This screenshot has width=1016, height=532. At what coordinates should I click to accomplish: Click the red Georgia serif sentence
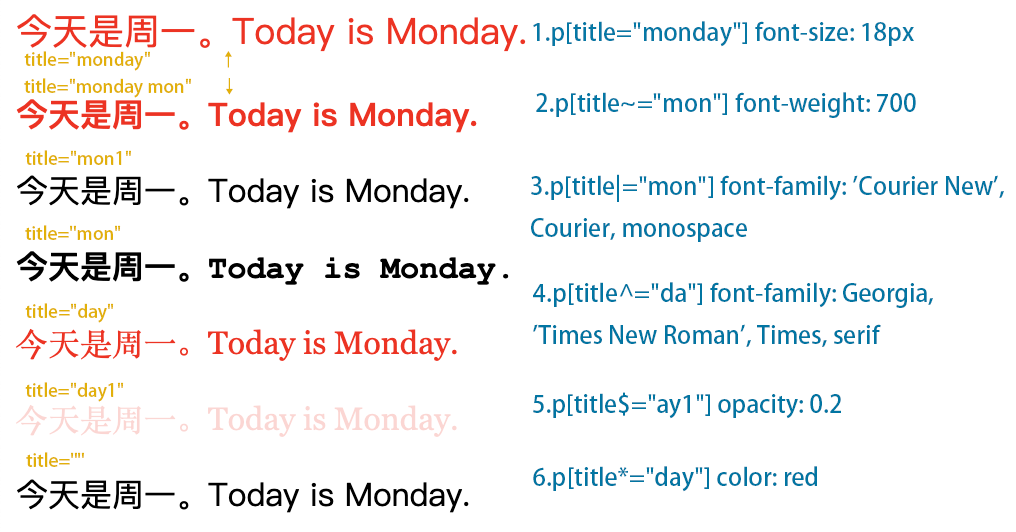(237, 343)
